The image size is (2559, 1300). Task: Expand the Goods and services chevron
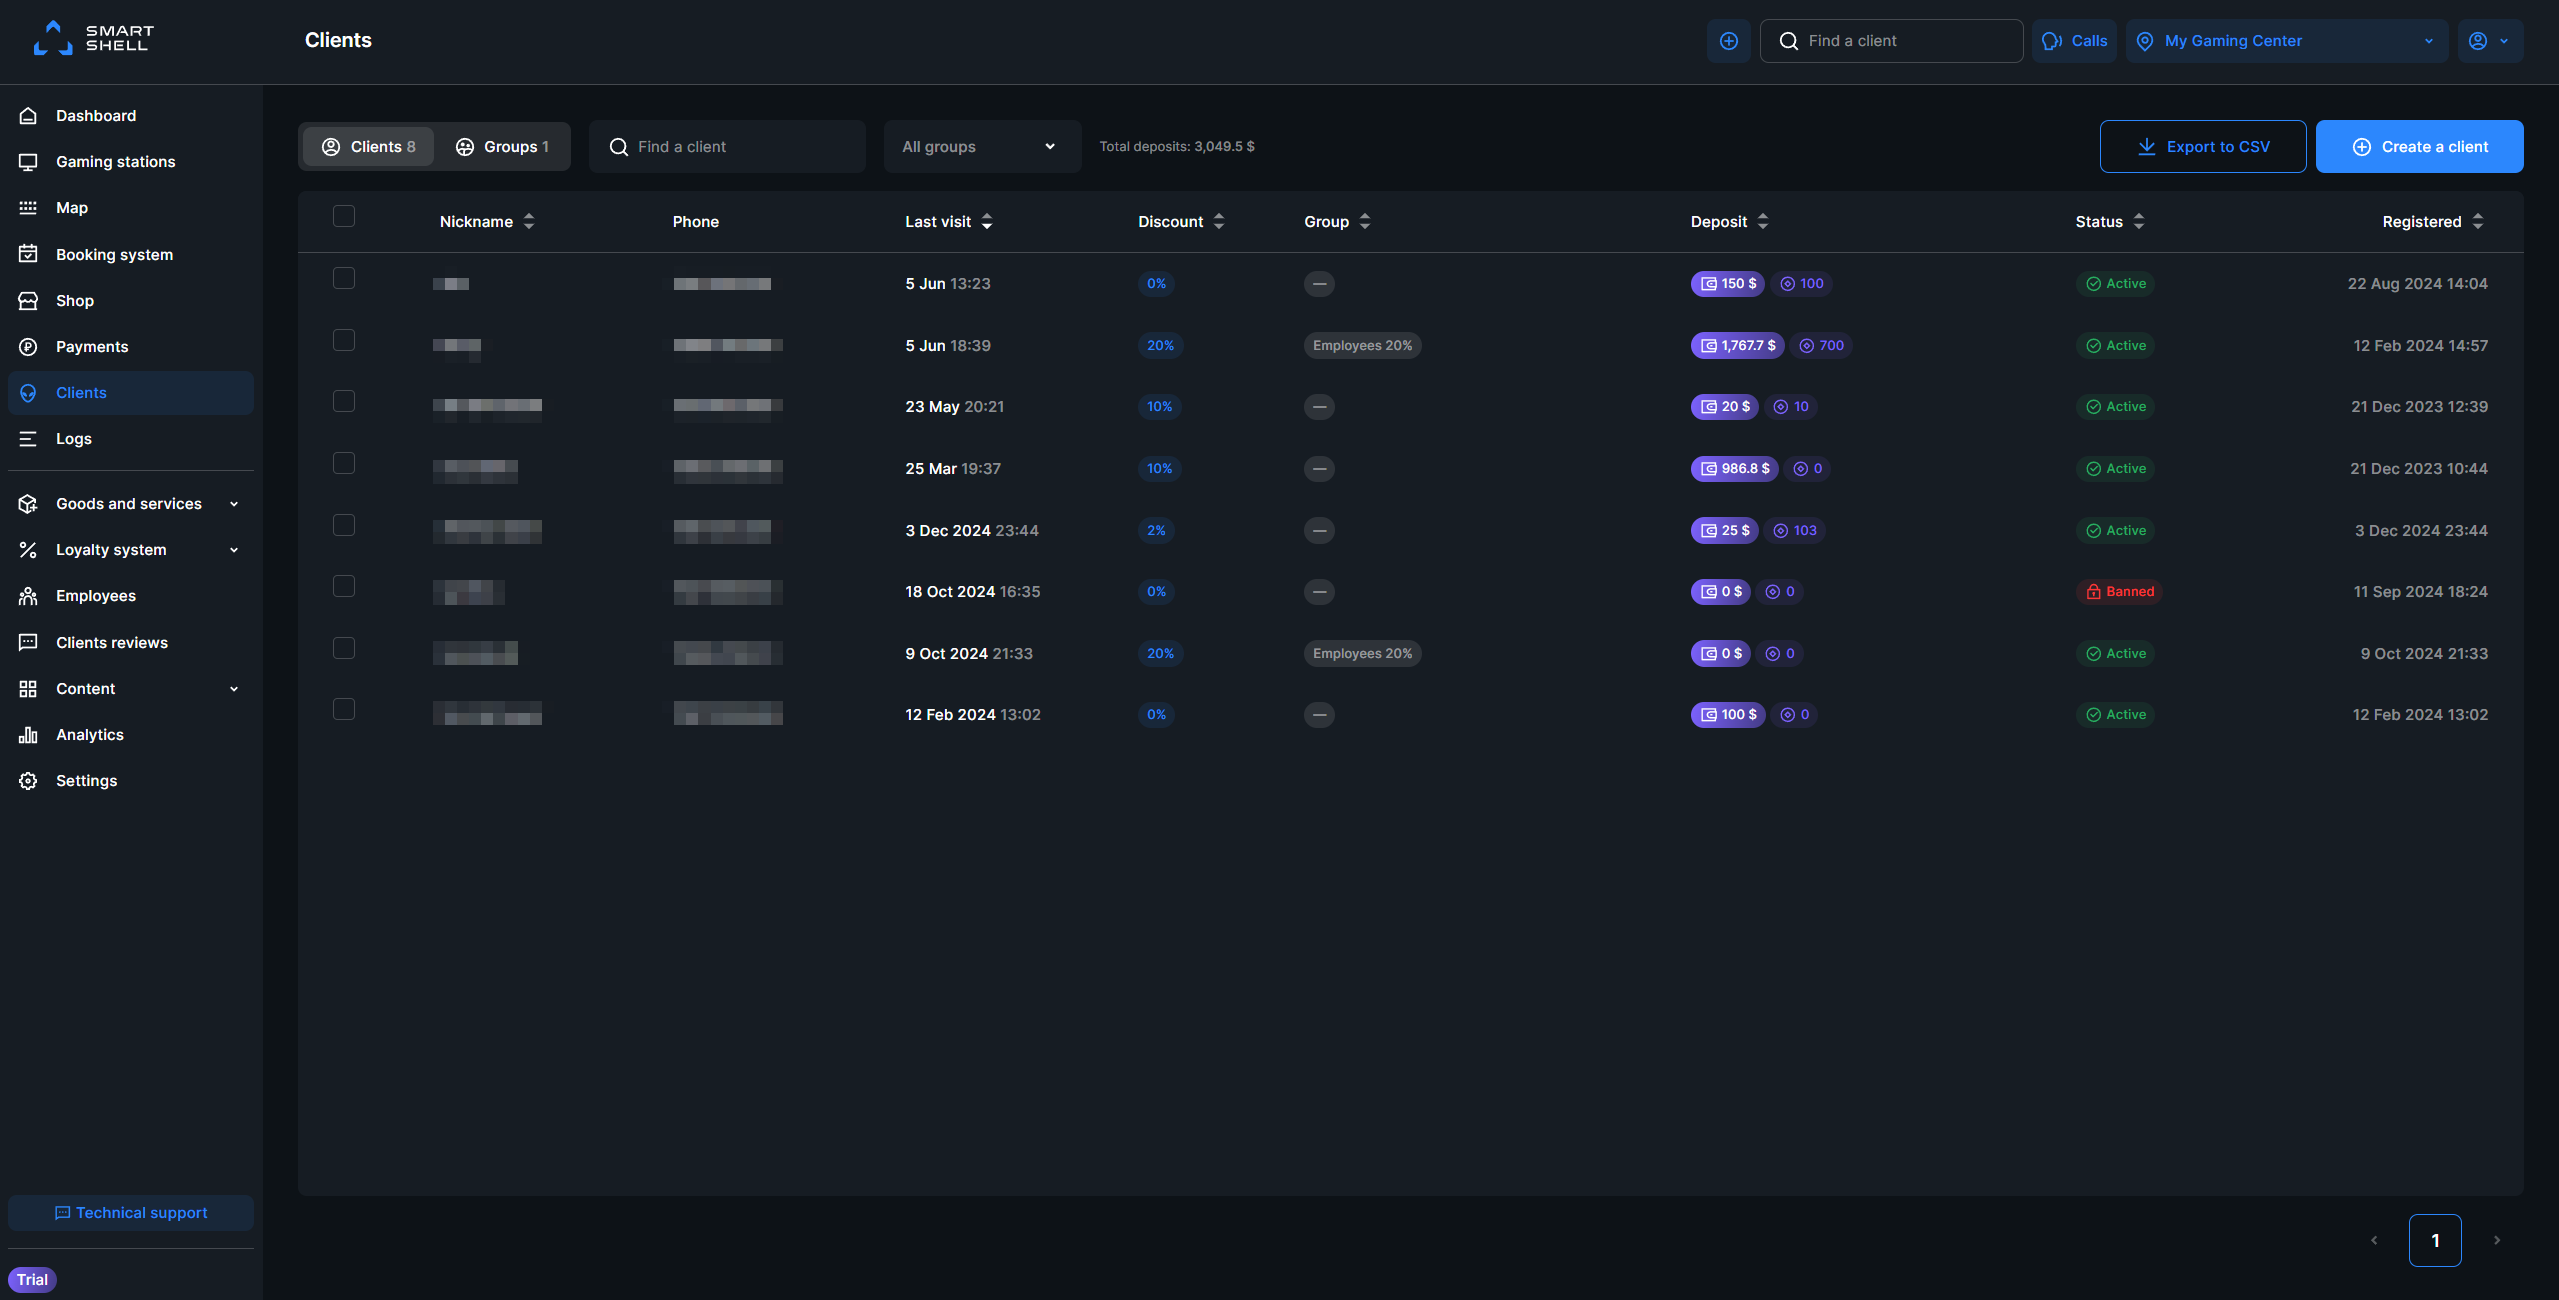click(x=234, y=504)
